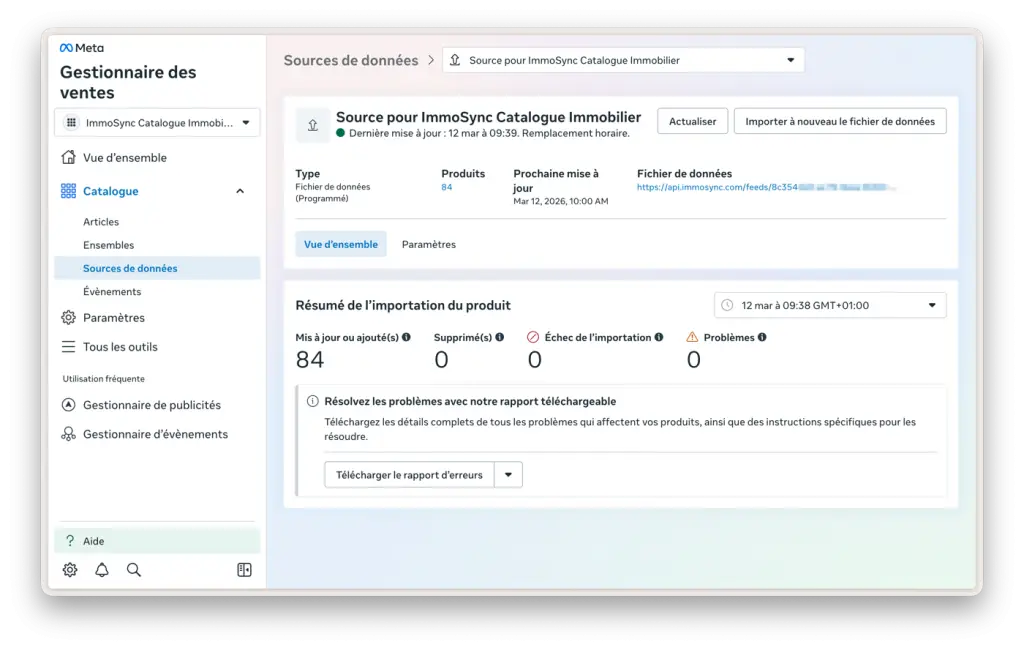
Task: Collapse the Catalogue menu section
Action: click(240, 191)
